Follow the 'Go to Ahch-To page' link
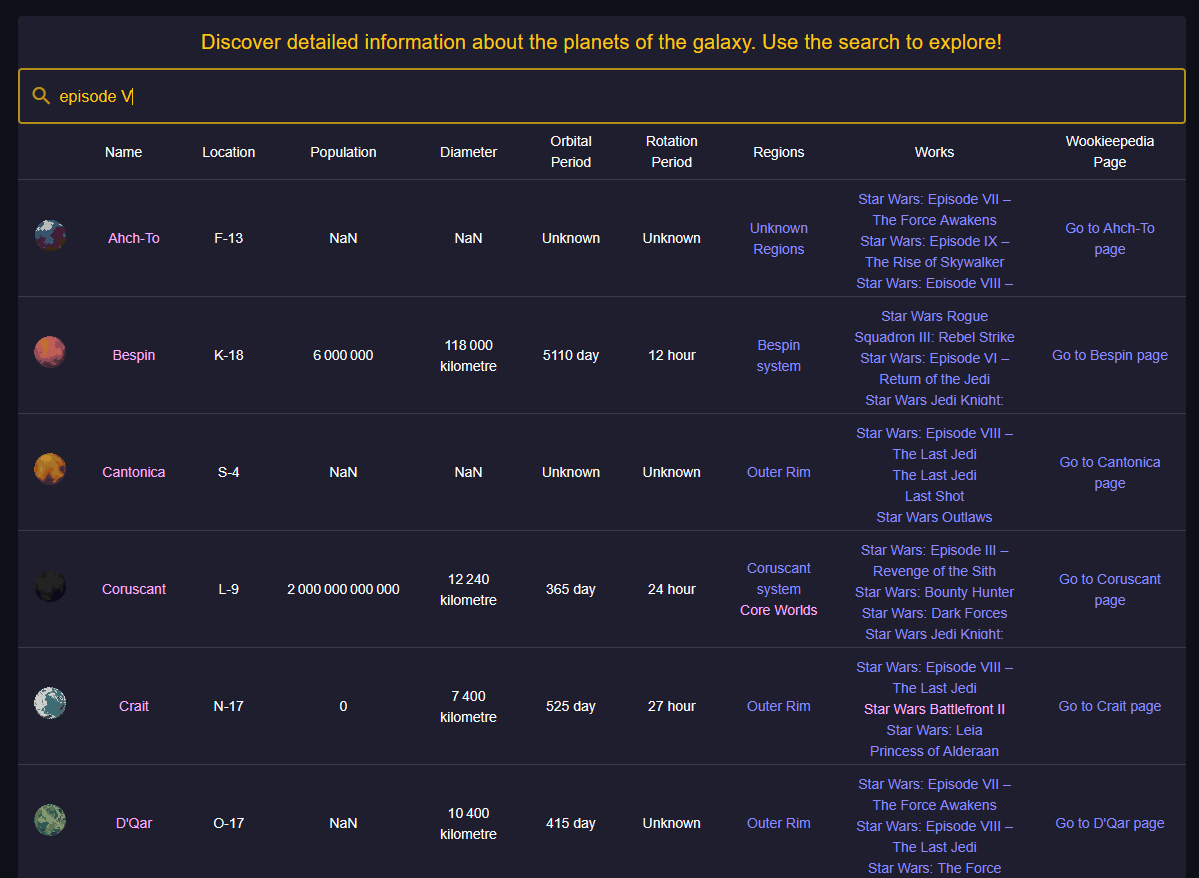The width and height of the screenshot is (1199, 878). pyautogui.click(x=1110, y=239)
